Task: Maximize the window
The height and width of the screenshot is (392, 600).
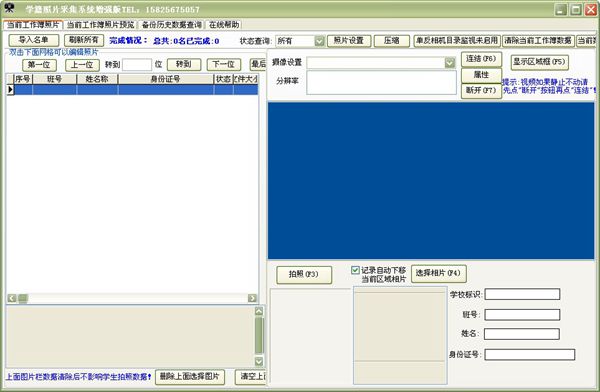Action: tap(576, 9)
